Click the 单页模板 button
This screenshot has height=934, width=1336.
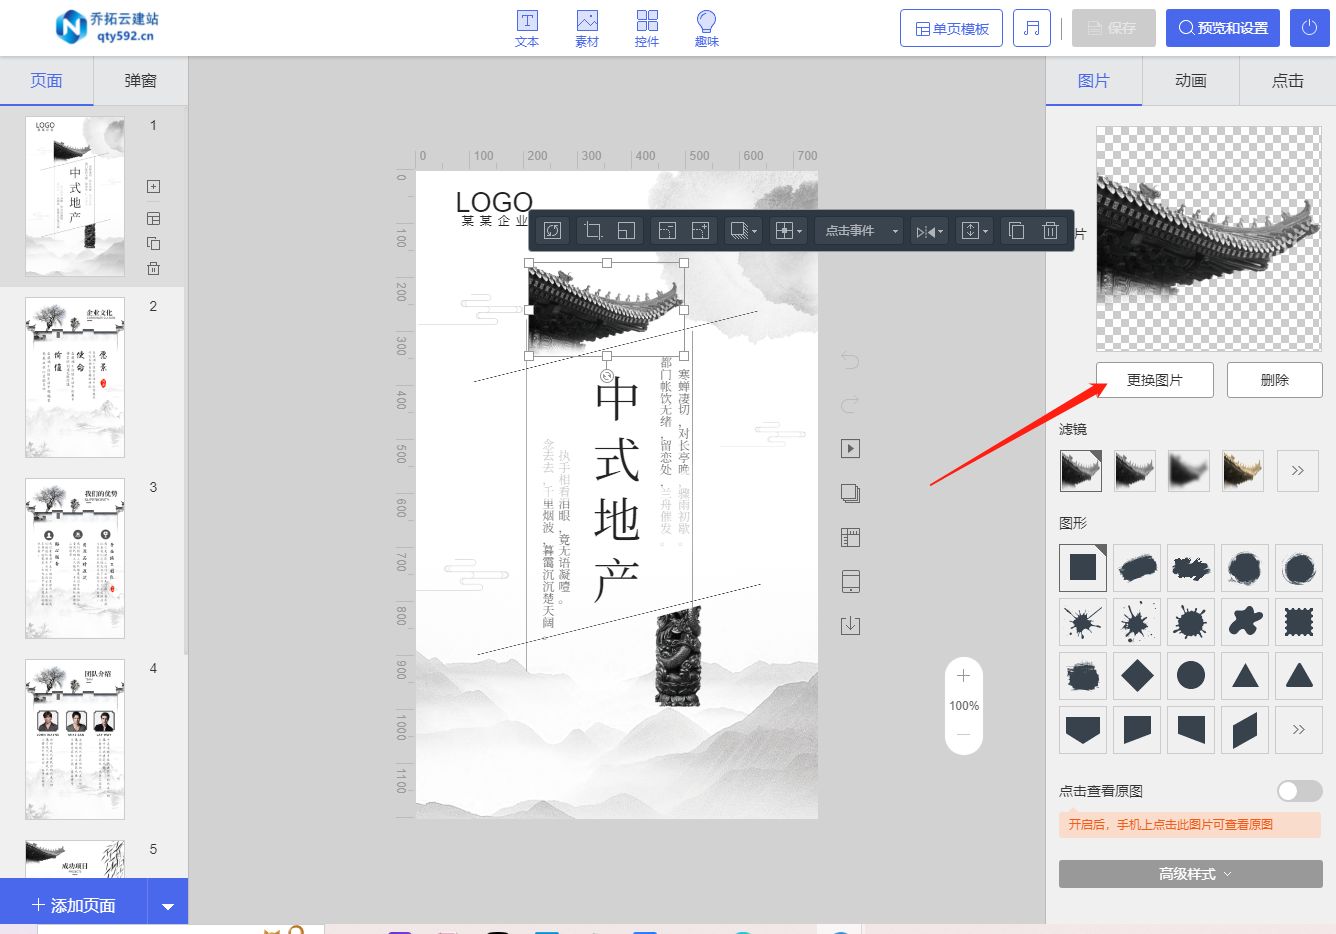click(x=951, y=28)
